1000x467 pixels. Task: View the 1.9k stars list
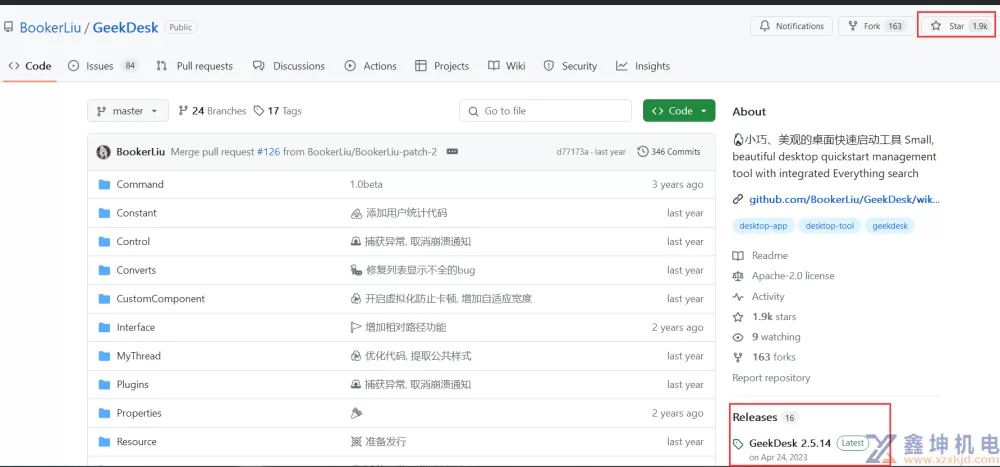pos(764,316)
